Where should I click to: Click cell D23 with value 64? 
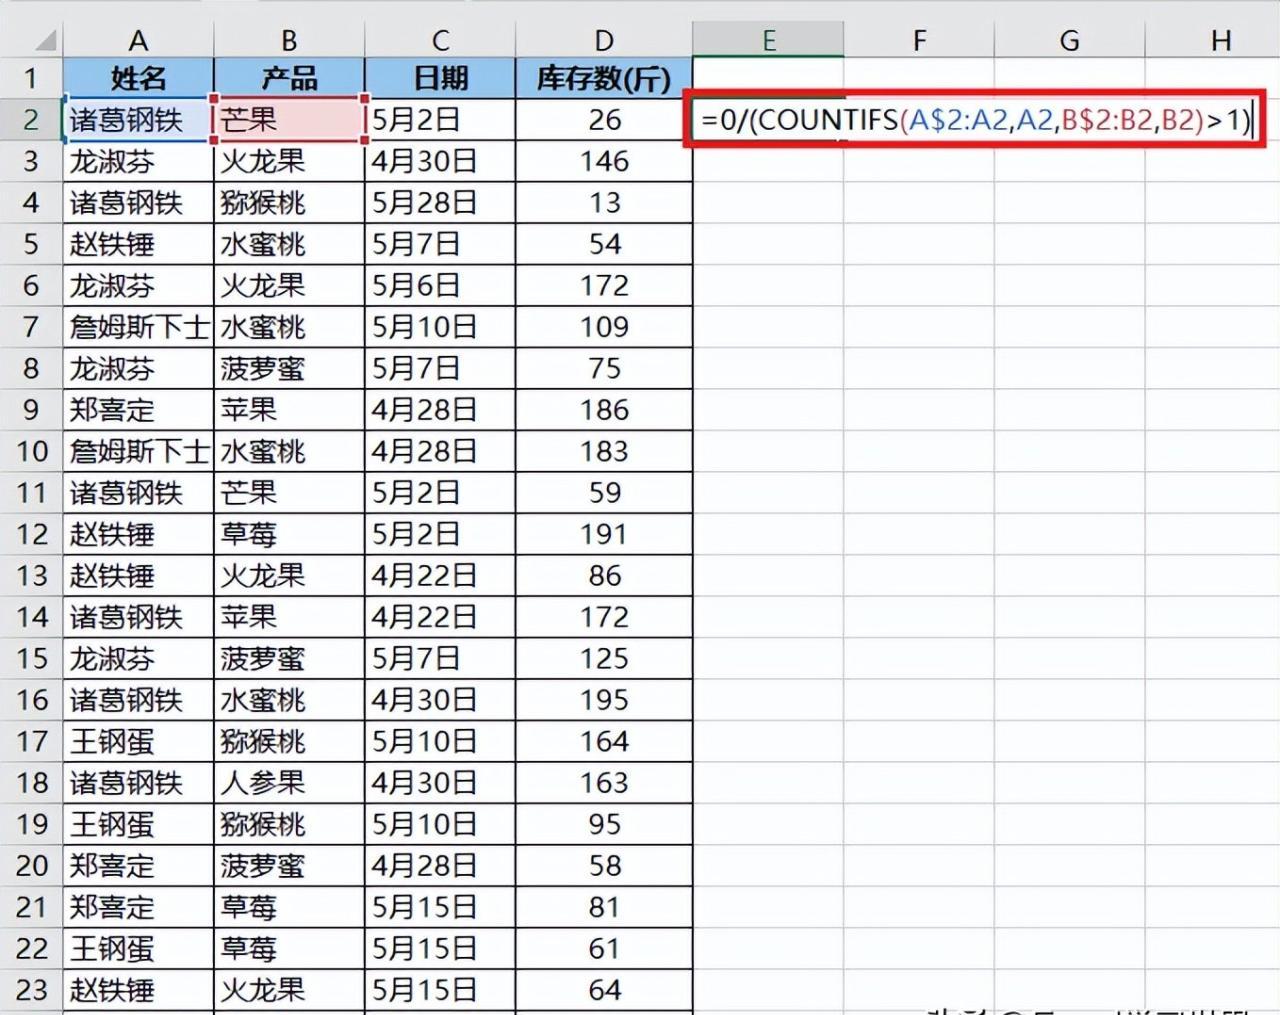604,990
